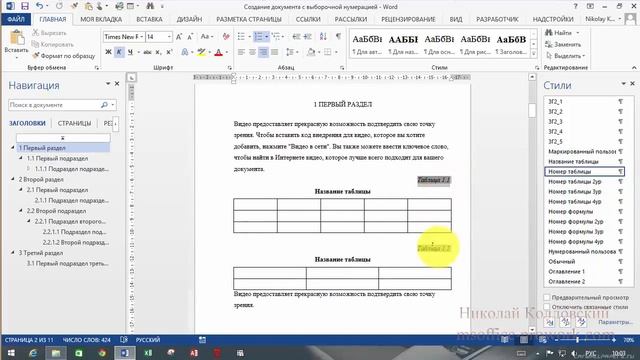This screenshot has height=360, width=640.
Task: Click the undo arrow in quick access toolbar
Action: click(x=39, y=6)
